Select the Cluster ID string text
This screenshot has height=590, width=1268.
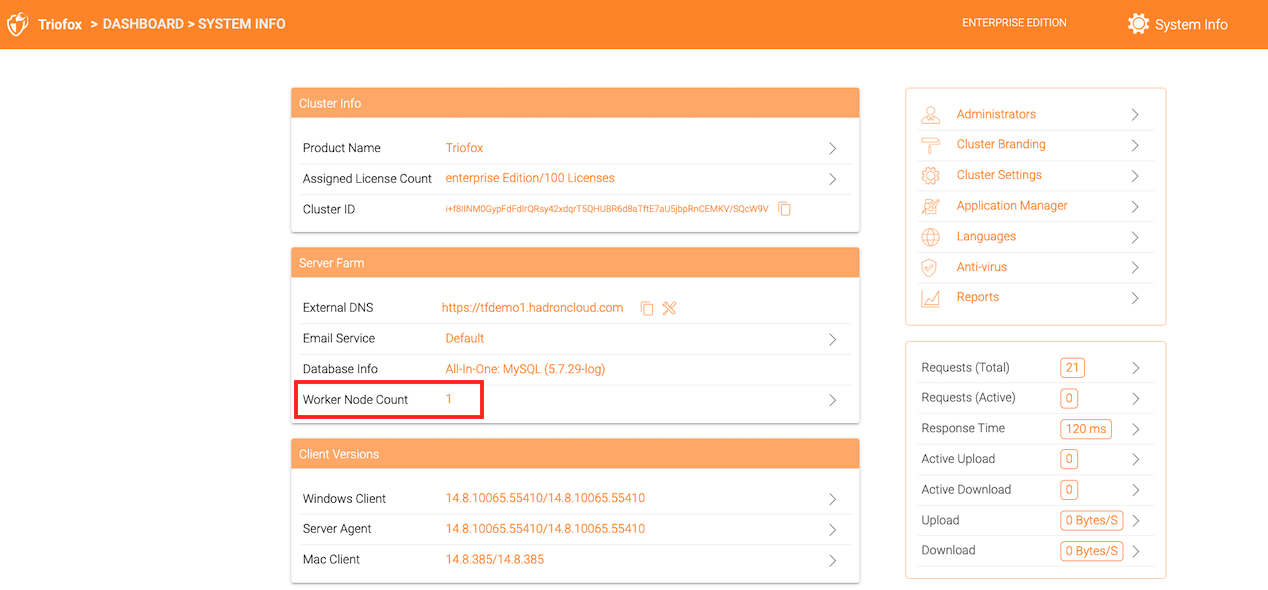click(x=607, y=209)
